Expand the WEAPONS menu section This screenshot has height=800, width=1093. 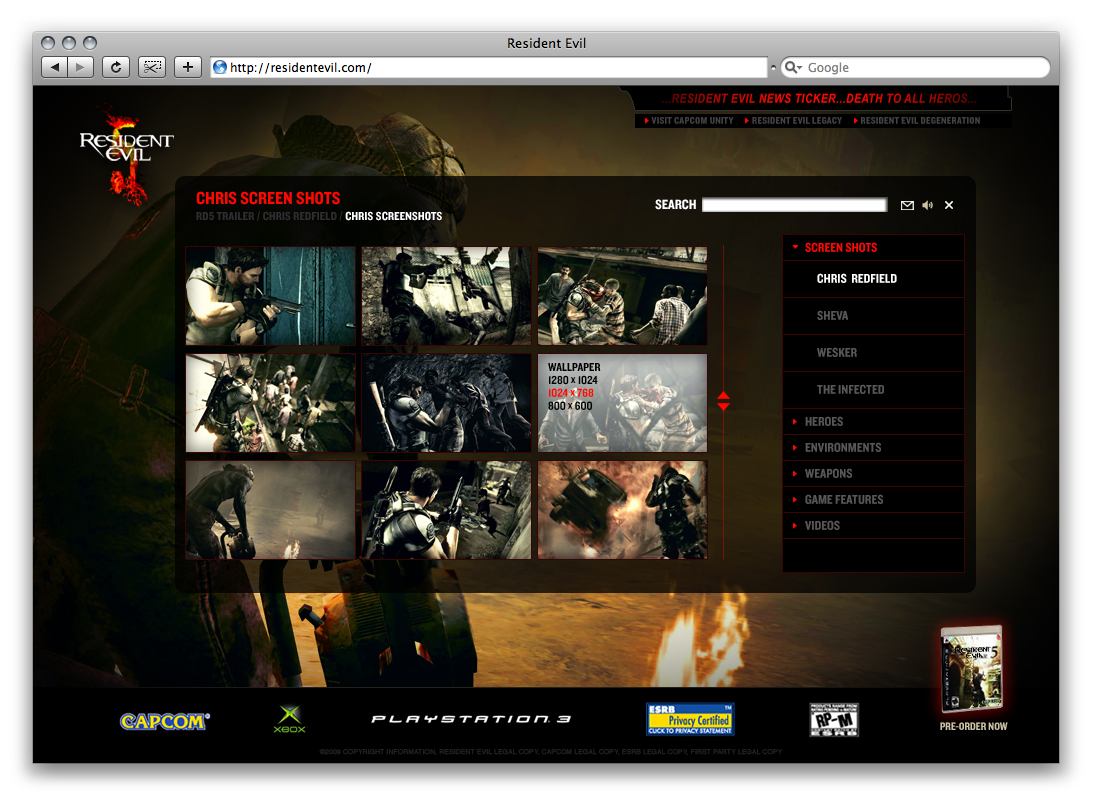point(873,473)
